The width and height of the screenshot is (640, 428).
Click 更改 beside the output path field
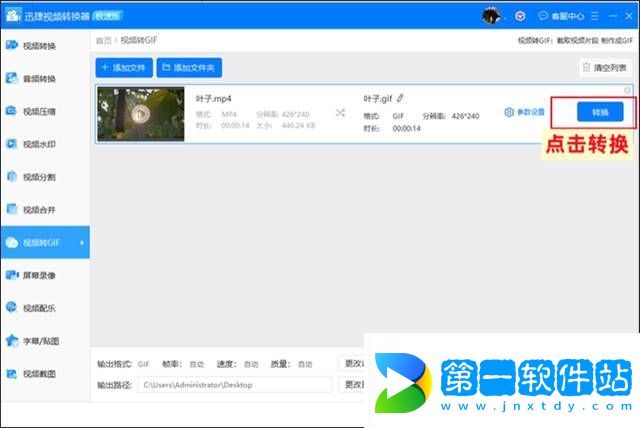point(351,384)
